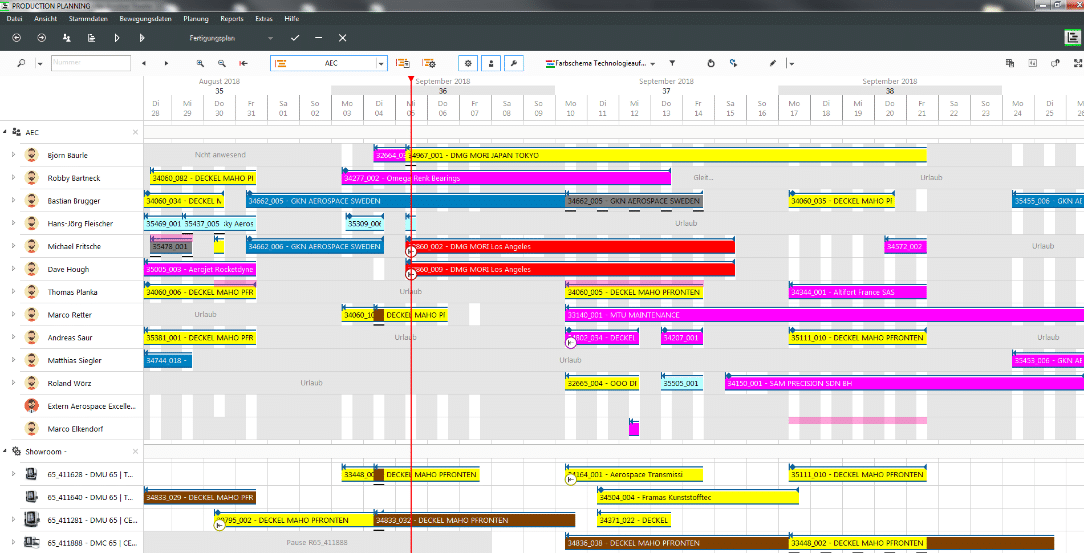Viewport: 1084px width, 553px height.
Task: Select the 34150_001 - SAM PRECISION SDN BH bar
Action: pyautogui.click(x=905, y=384)
